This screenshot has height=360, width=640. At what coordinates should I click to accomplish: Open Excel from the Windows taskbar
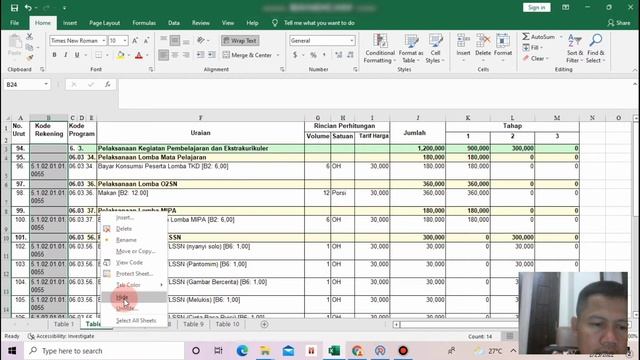tap(334, 351)
